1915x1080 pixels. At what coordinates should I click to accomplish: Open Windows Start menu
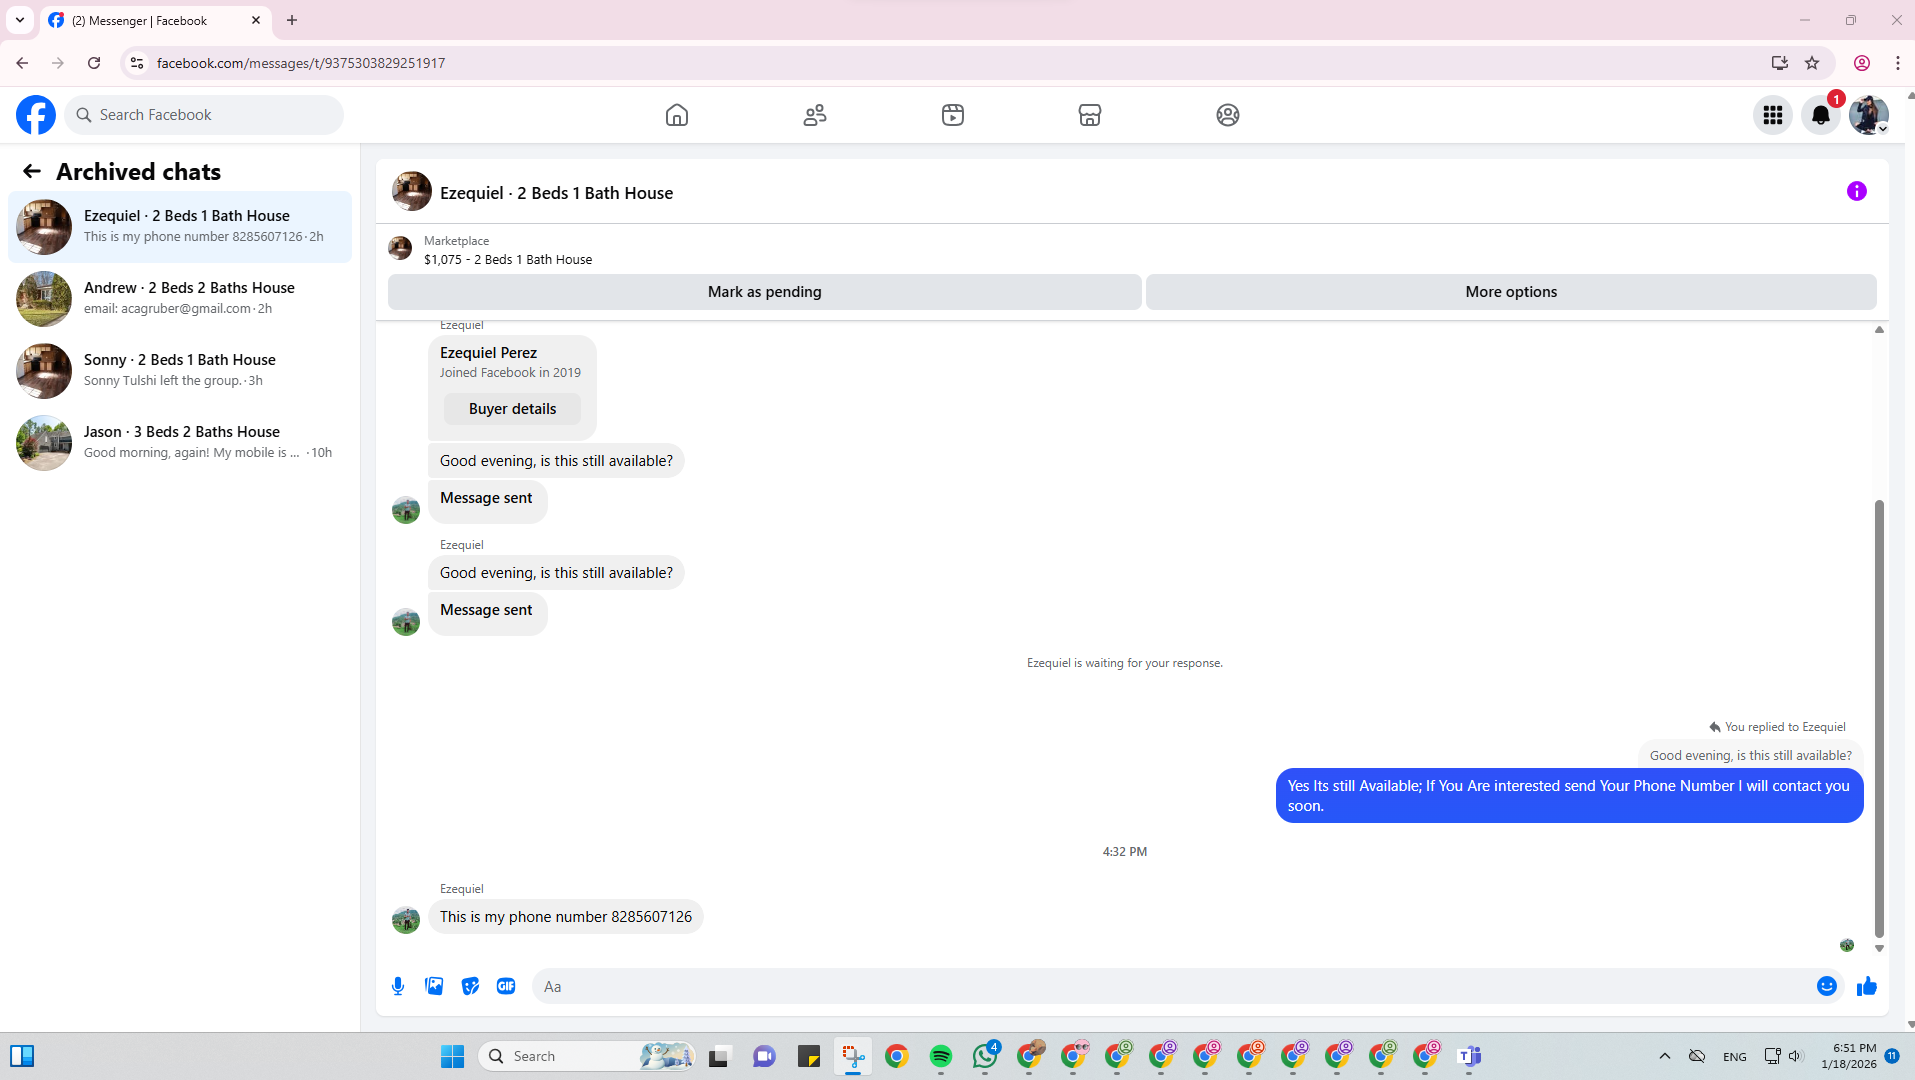pos(453,1056)
